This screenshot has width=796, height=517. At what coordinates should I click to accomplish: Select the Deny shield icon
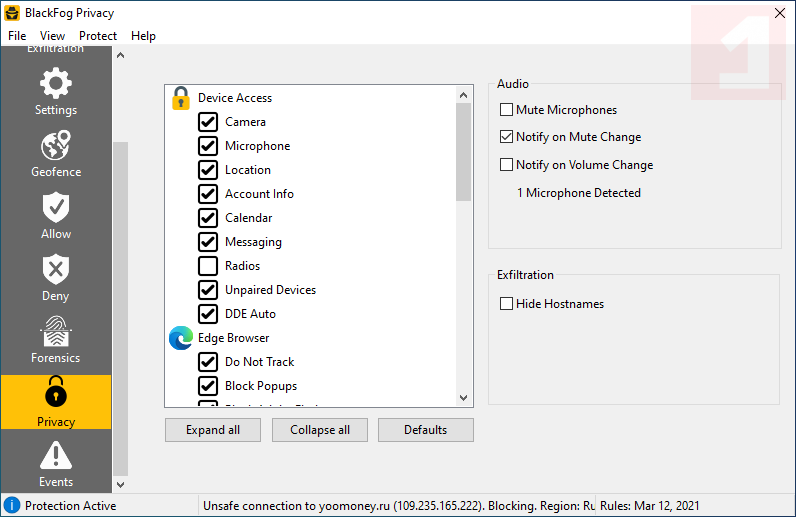coord(55,270)
